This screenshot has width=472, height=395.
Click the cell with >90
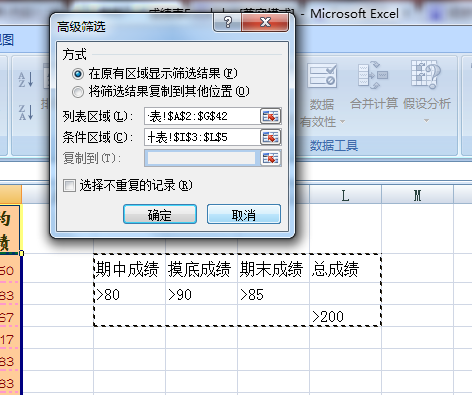pos(202,294)
